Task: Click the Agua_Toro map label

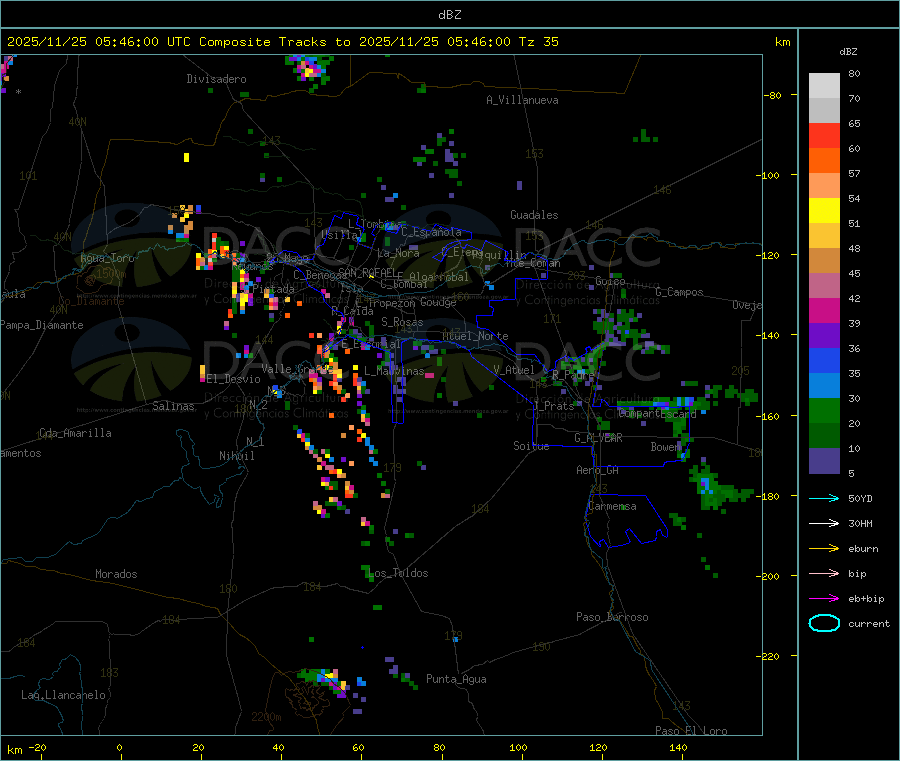Action: coord(107,258)
